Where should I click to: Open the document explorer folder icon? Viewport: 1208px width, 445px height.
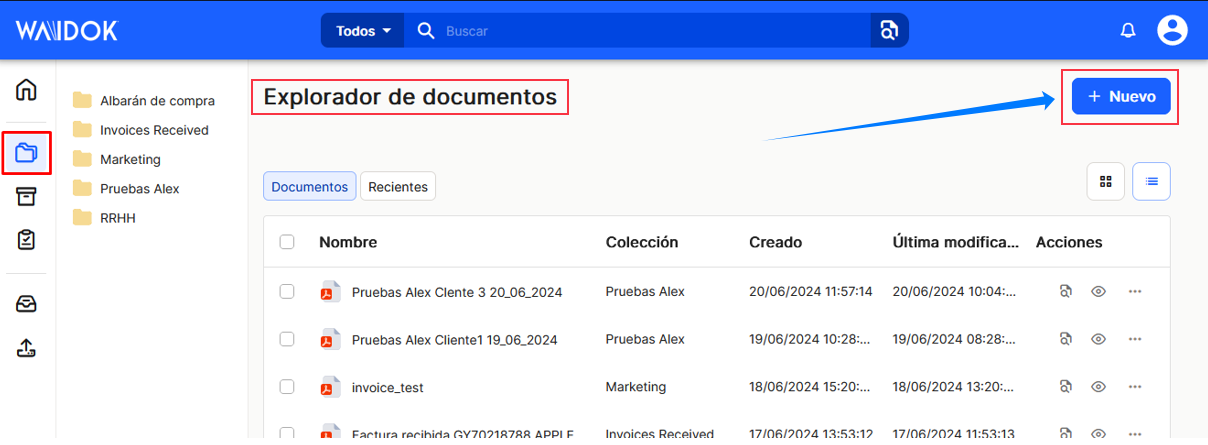pyautogui.click(x=26, y=153)
